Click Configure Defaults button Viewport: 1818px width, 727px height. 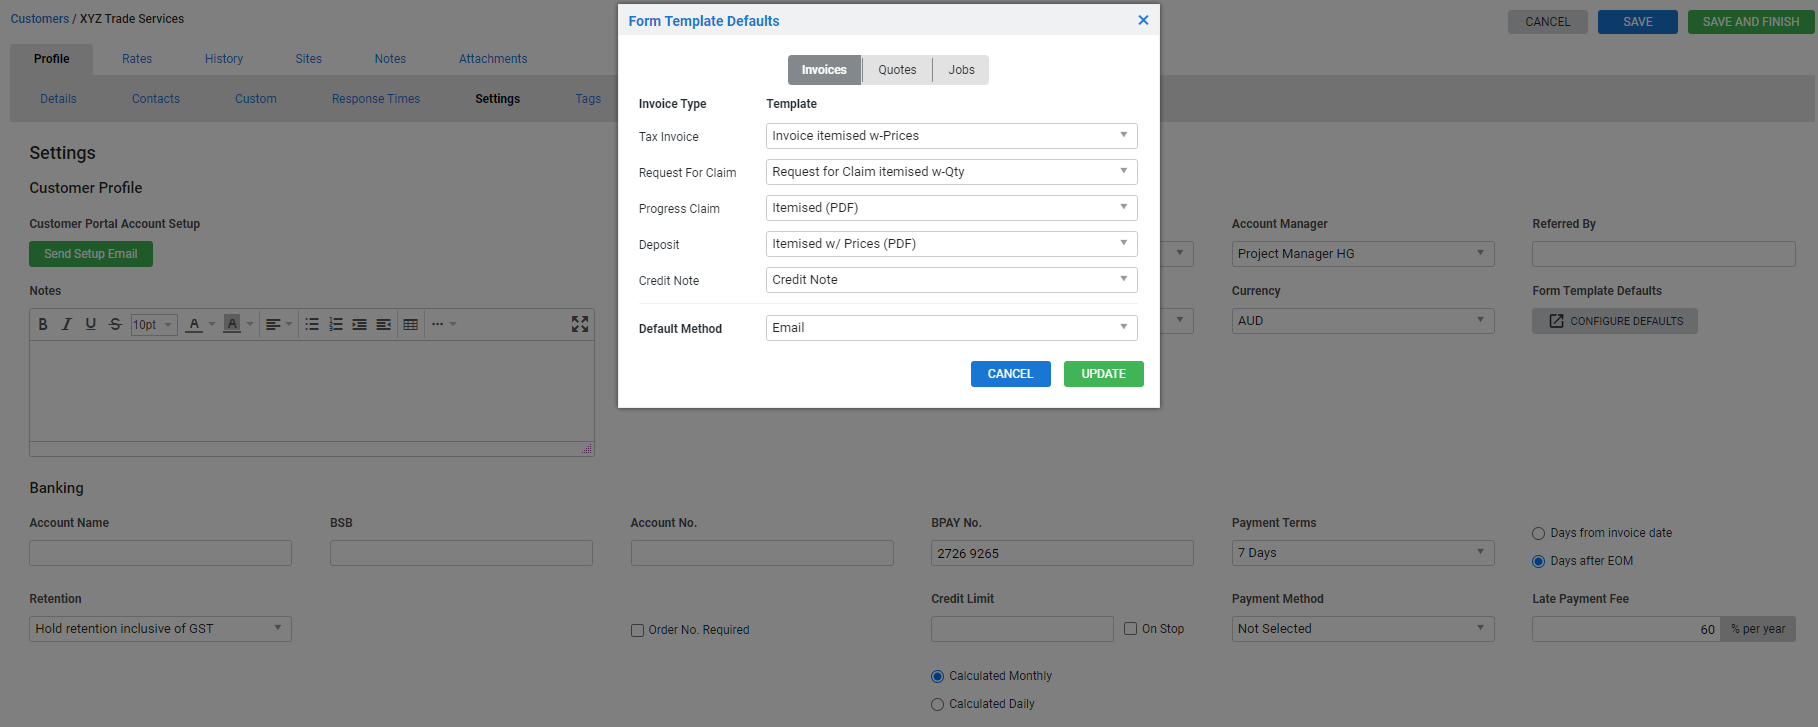coord(1615,321)
